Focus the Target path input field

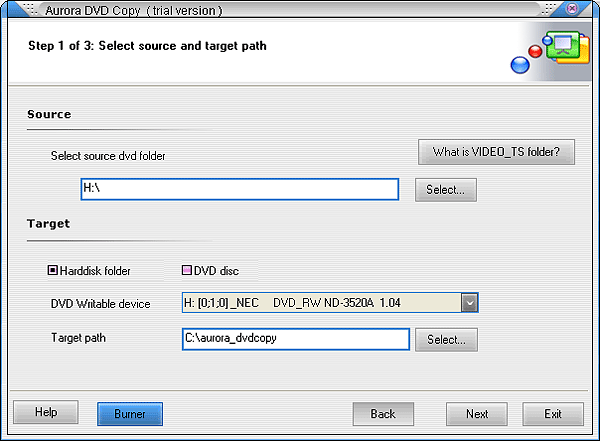click(x=295, y=340)
